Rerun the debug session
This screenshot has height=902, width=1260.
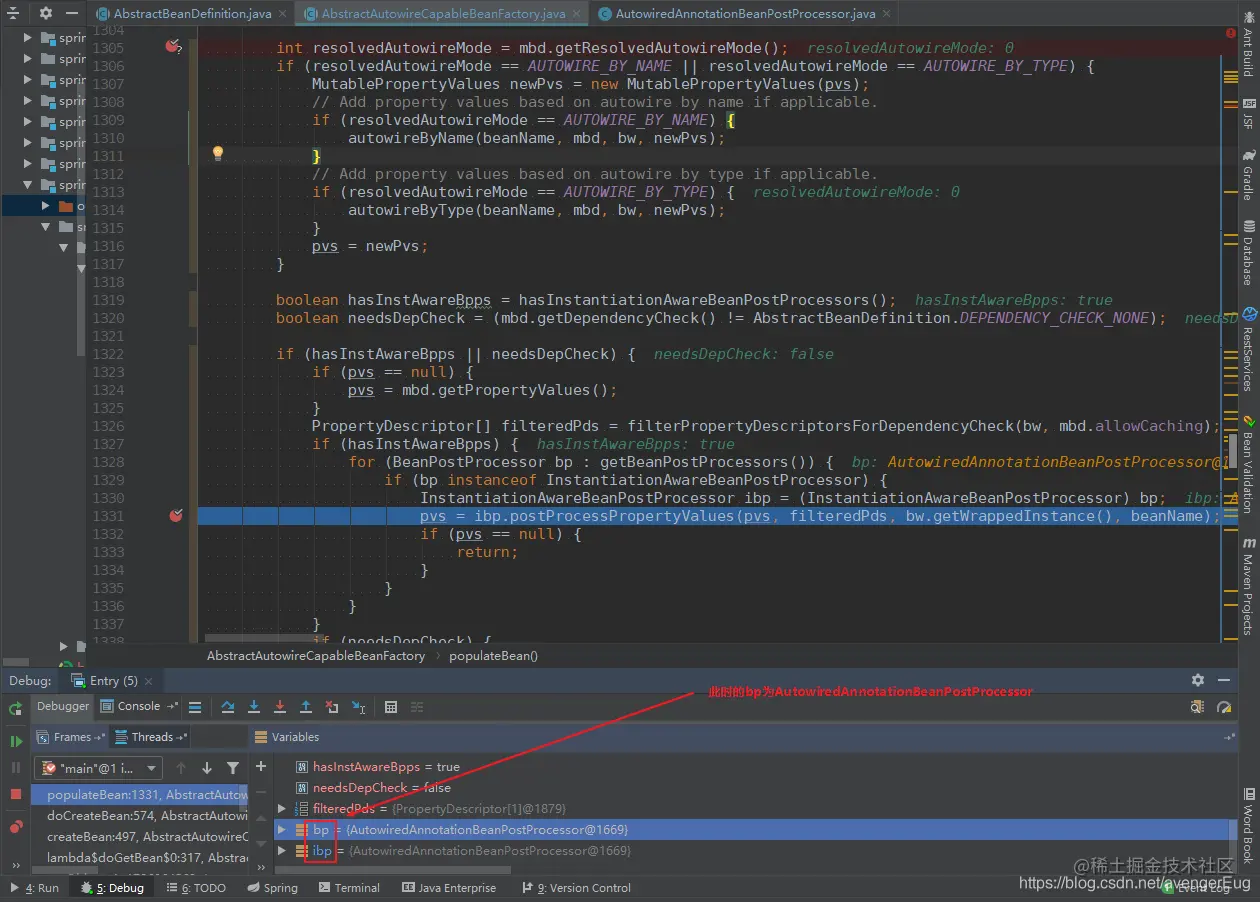16,708
